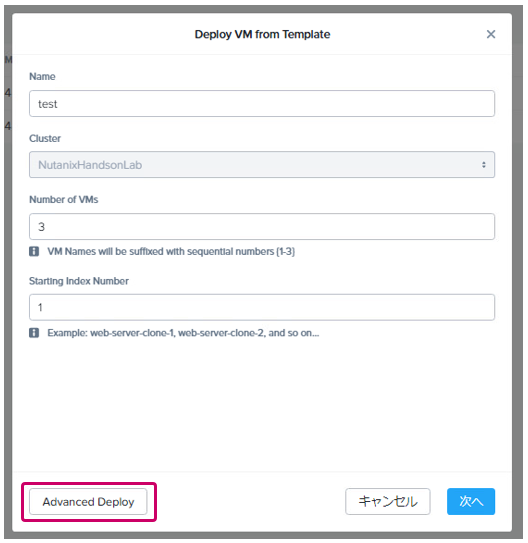The height and width of the screenshot is (543, 528).
Task: Click the Starting Index Number label
Action: 79,281
